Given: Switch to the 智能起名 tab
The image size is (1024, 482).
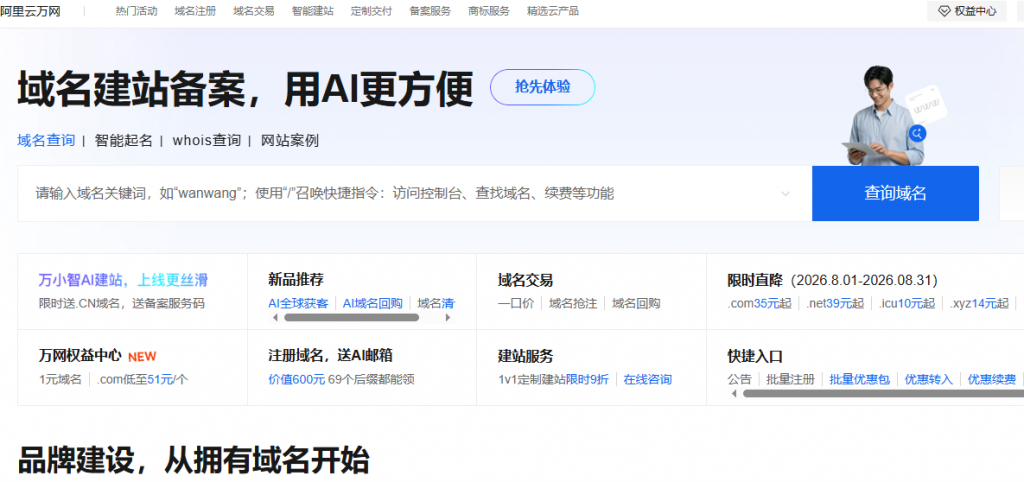Looking at the screenshot, I should [x=123, y=140].
